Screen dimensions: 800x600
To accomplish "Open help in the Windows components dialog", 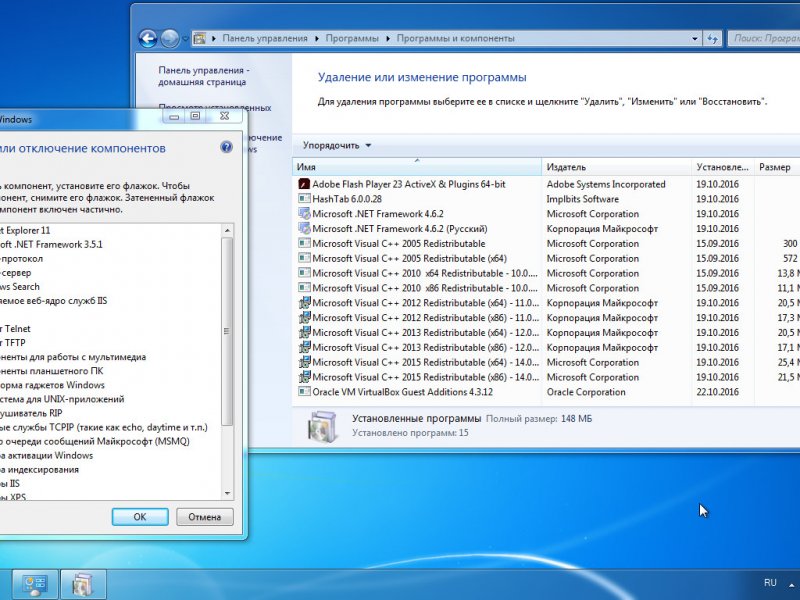I will pyautogui.click(x=227, y=147).
